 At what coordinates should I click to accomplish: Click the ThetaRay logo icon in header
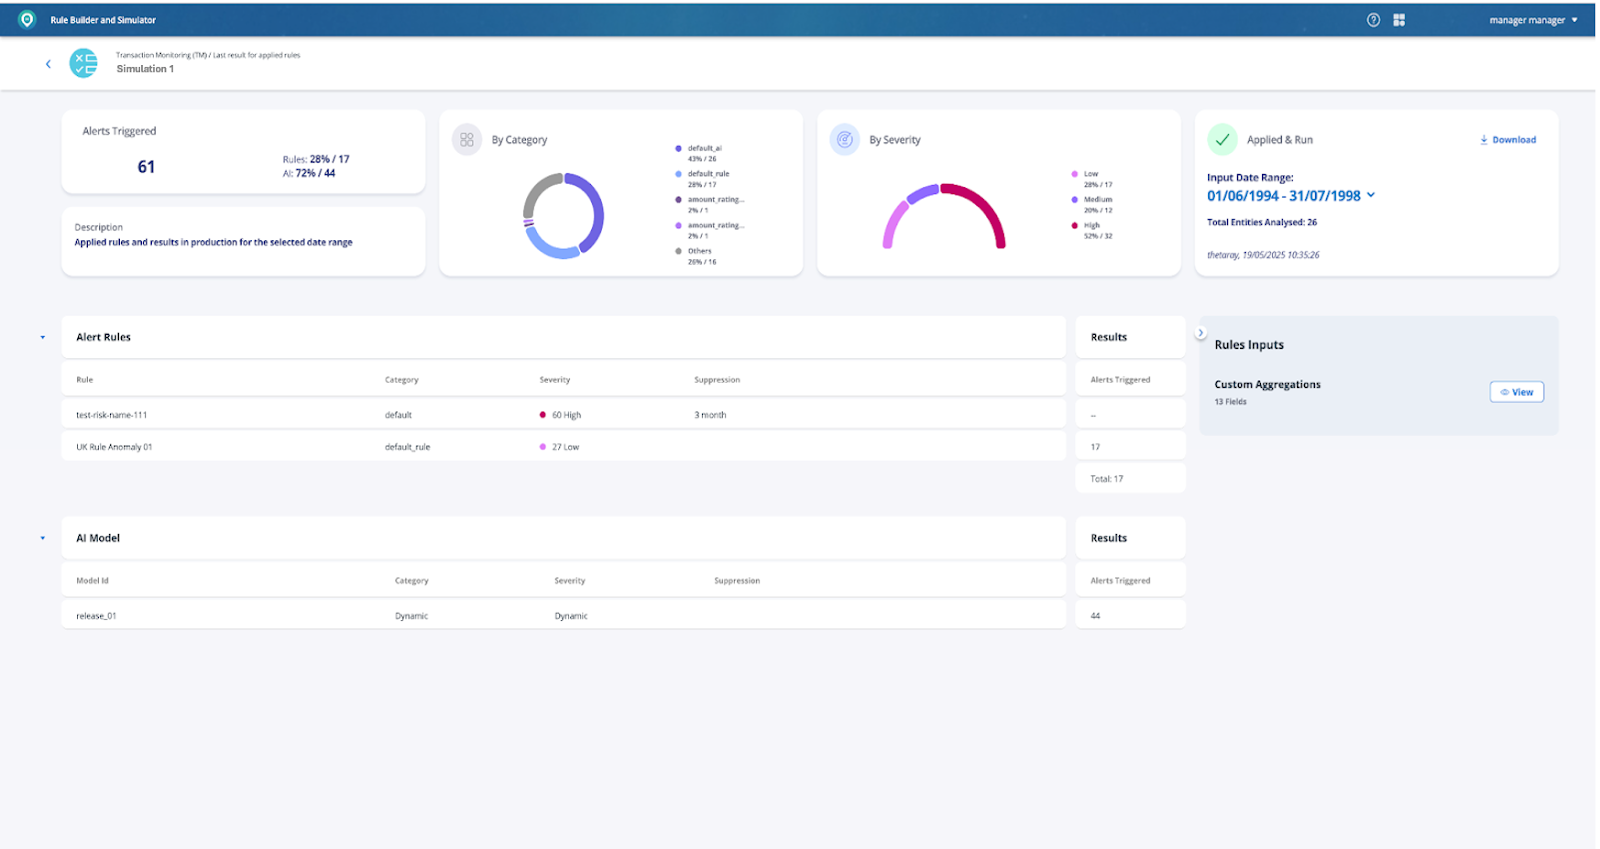27,20
